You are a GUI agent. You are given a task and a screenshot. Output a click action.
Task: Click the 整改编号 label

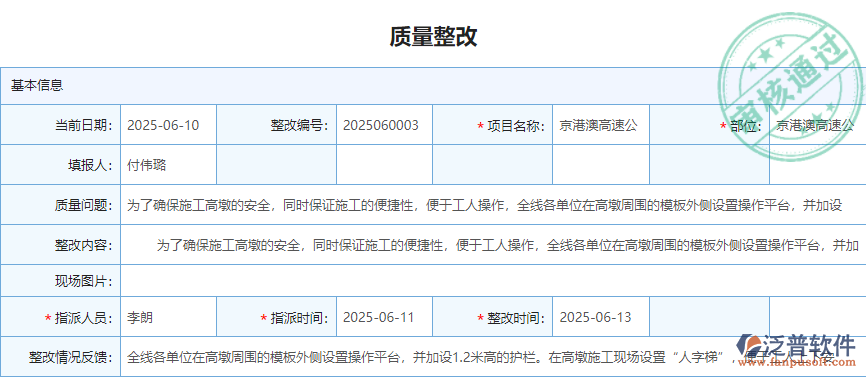coord(299,125)
